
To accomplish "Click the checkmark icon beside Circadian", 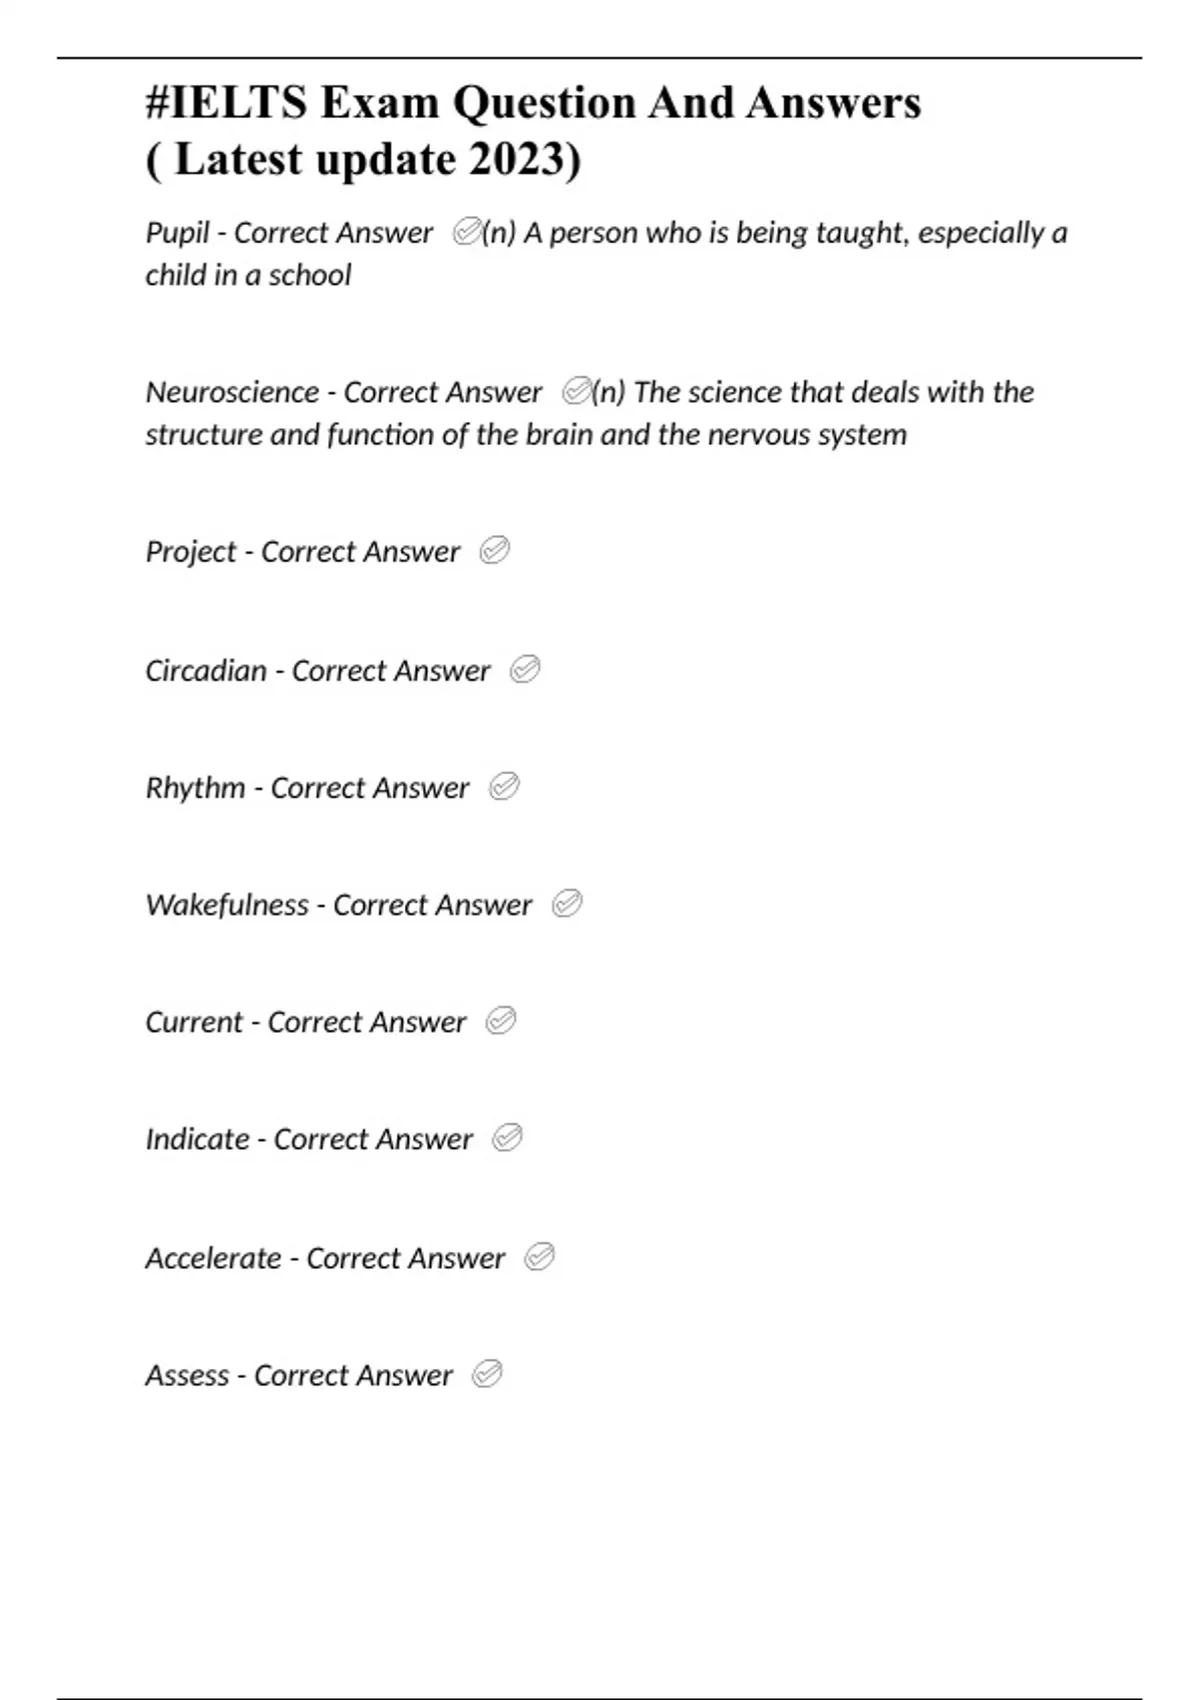I will click(x=525, y=669).
